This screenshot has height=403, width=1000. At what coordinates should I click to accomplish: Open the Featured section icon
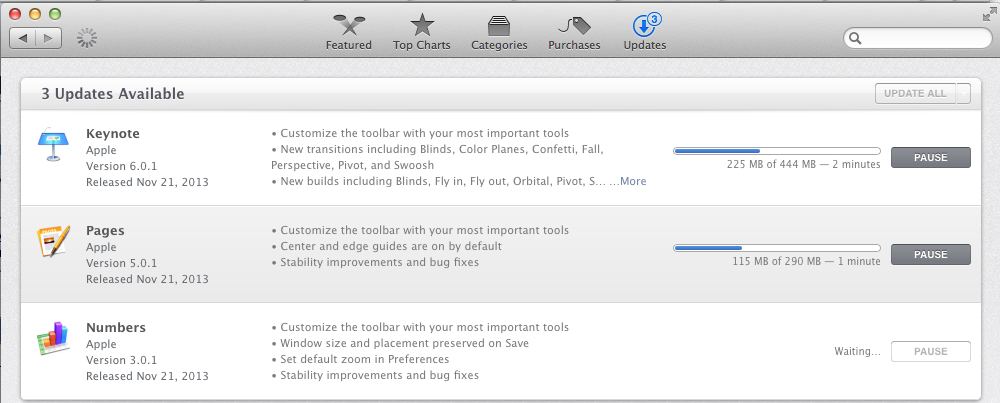348,26
